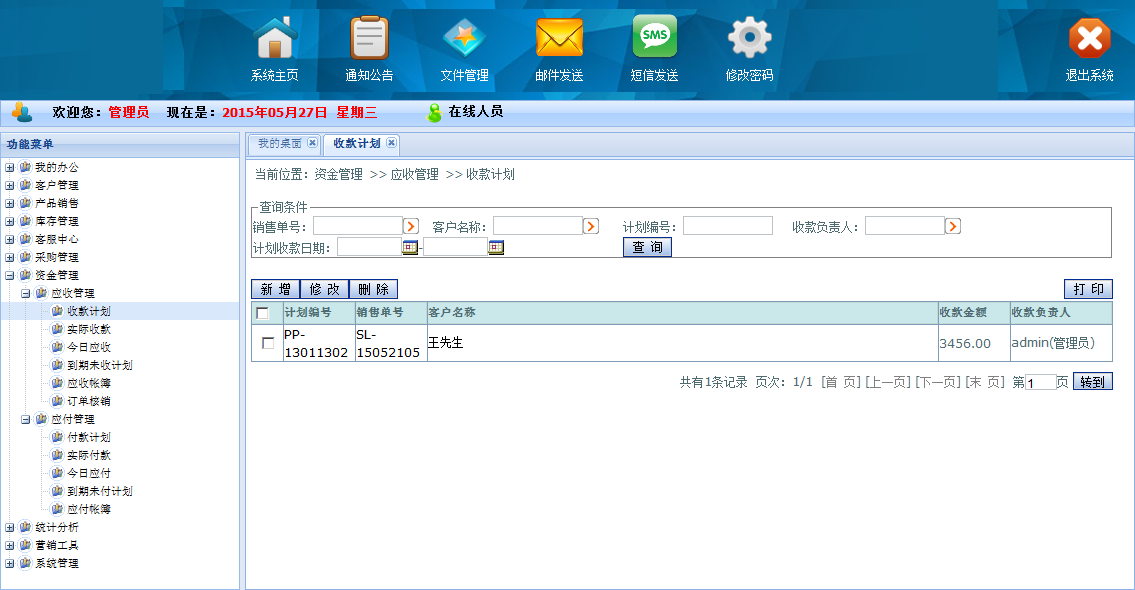Image resolution: width=1135 pixels, height=590 pixels.
Task: Click the 新增 add button
Action: pyautogui.click(x=275, y=289)
